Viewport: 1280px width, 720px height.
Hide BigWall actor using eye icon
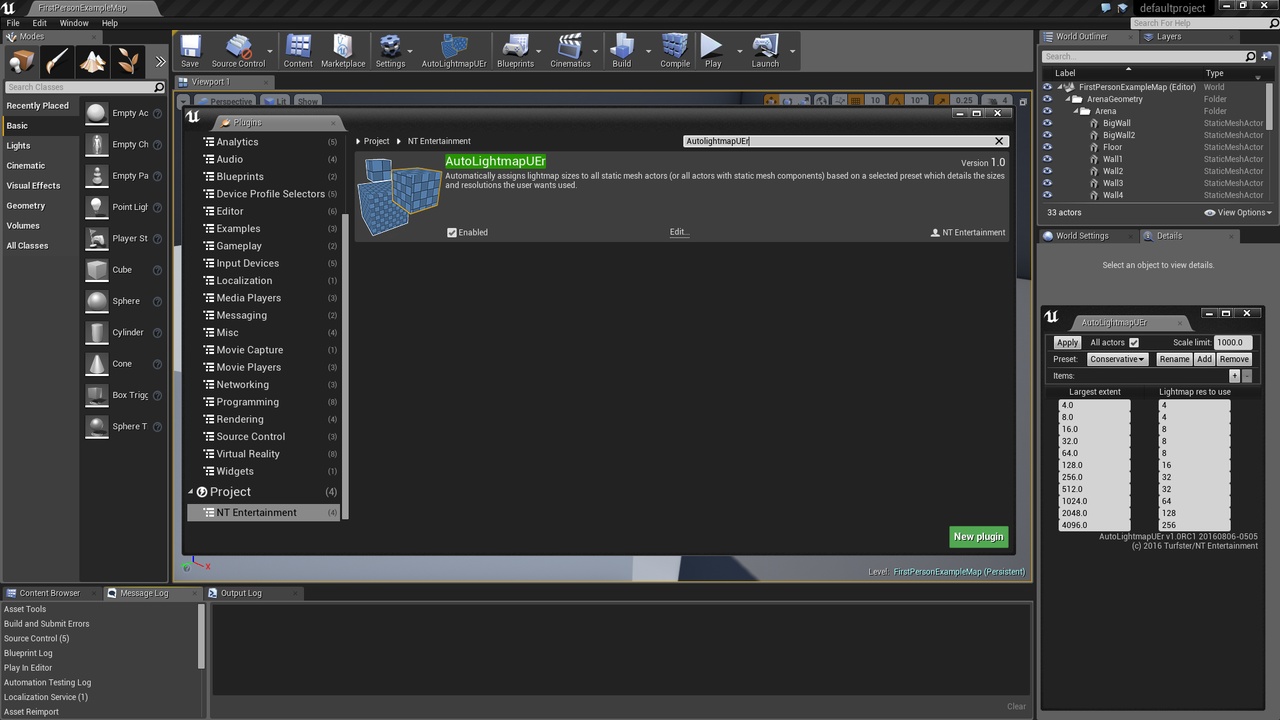(x=1047, y=123)
